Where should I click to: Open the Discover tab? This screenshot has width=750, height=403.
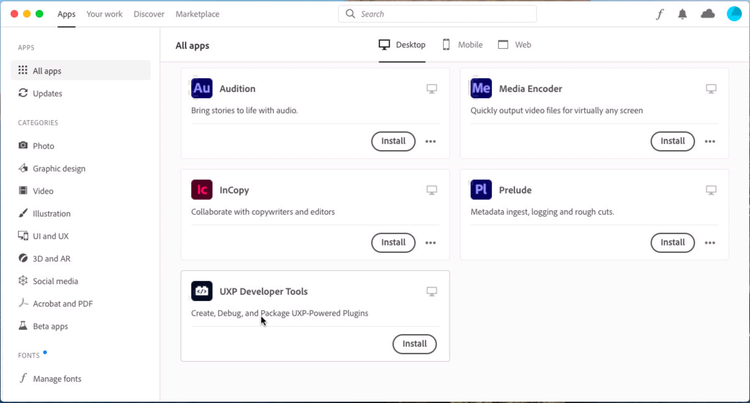point(149,14)
